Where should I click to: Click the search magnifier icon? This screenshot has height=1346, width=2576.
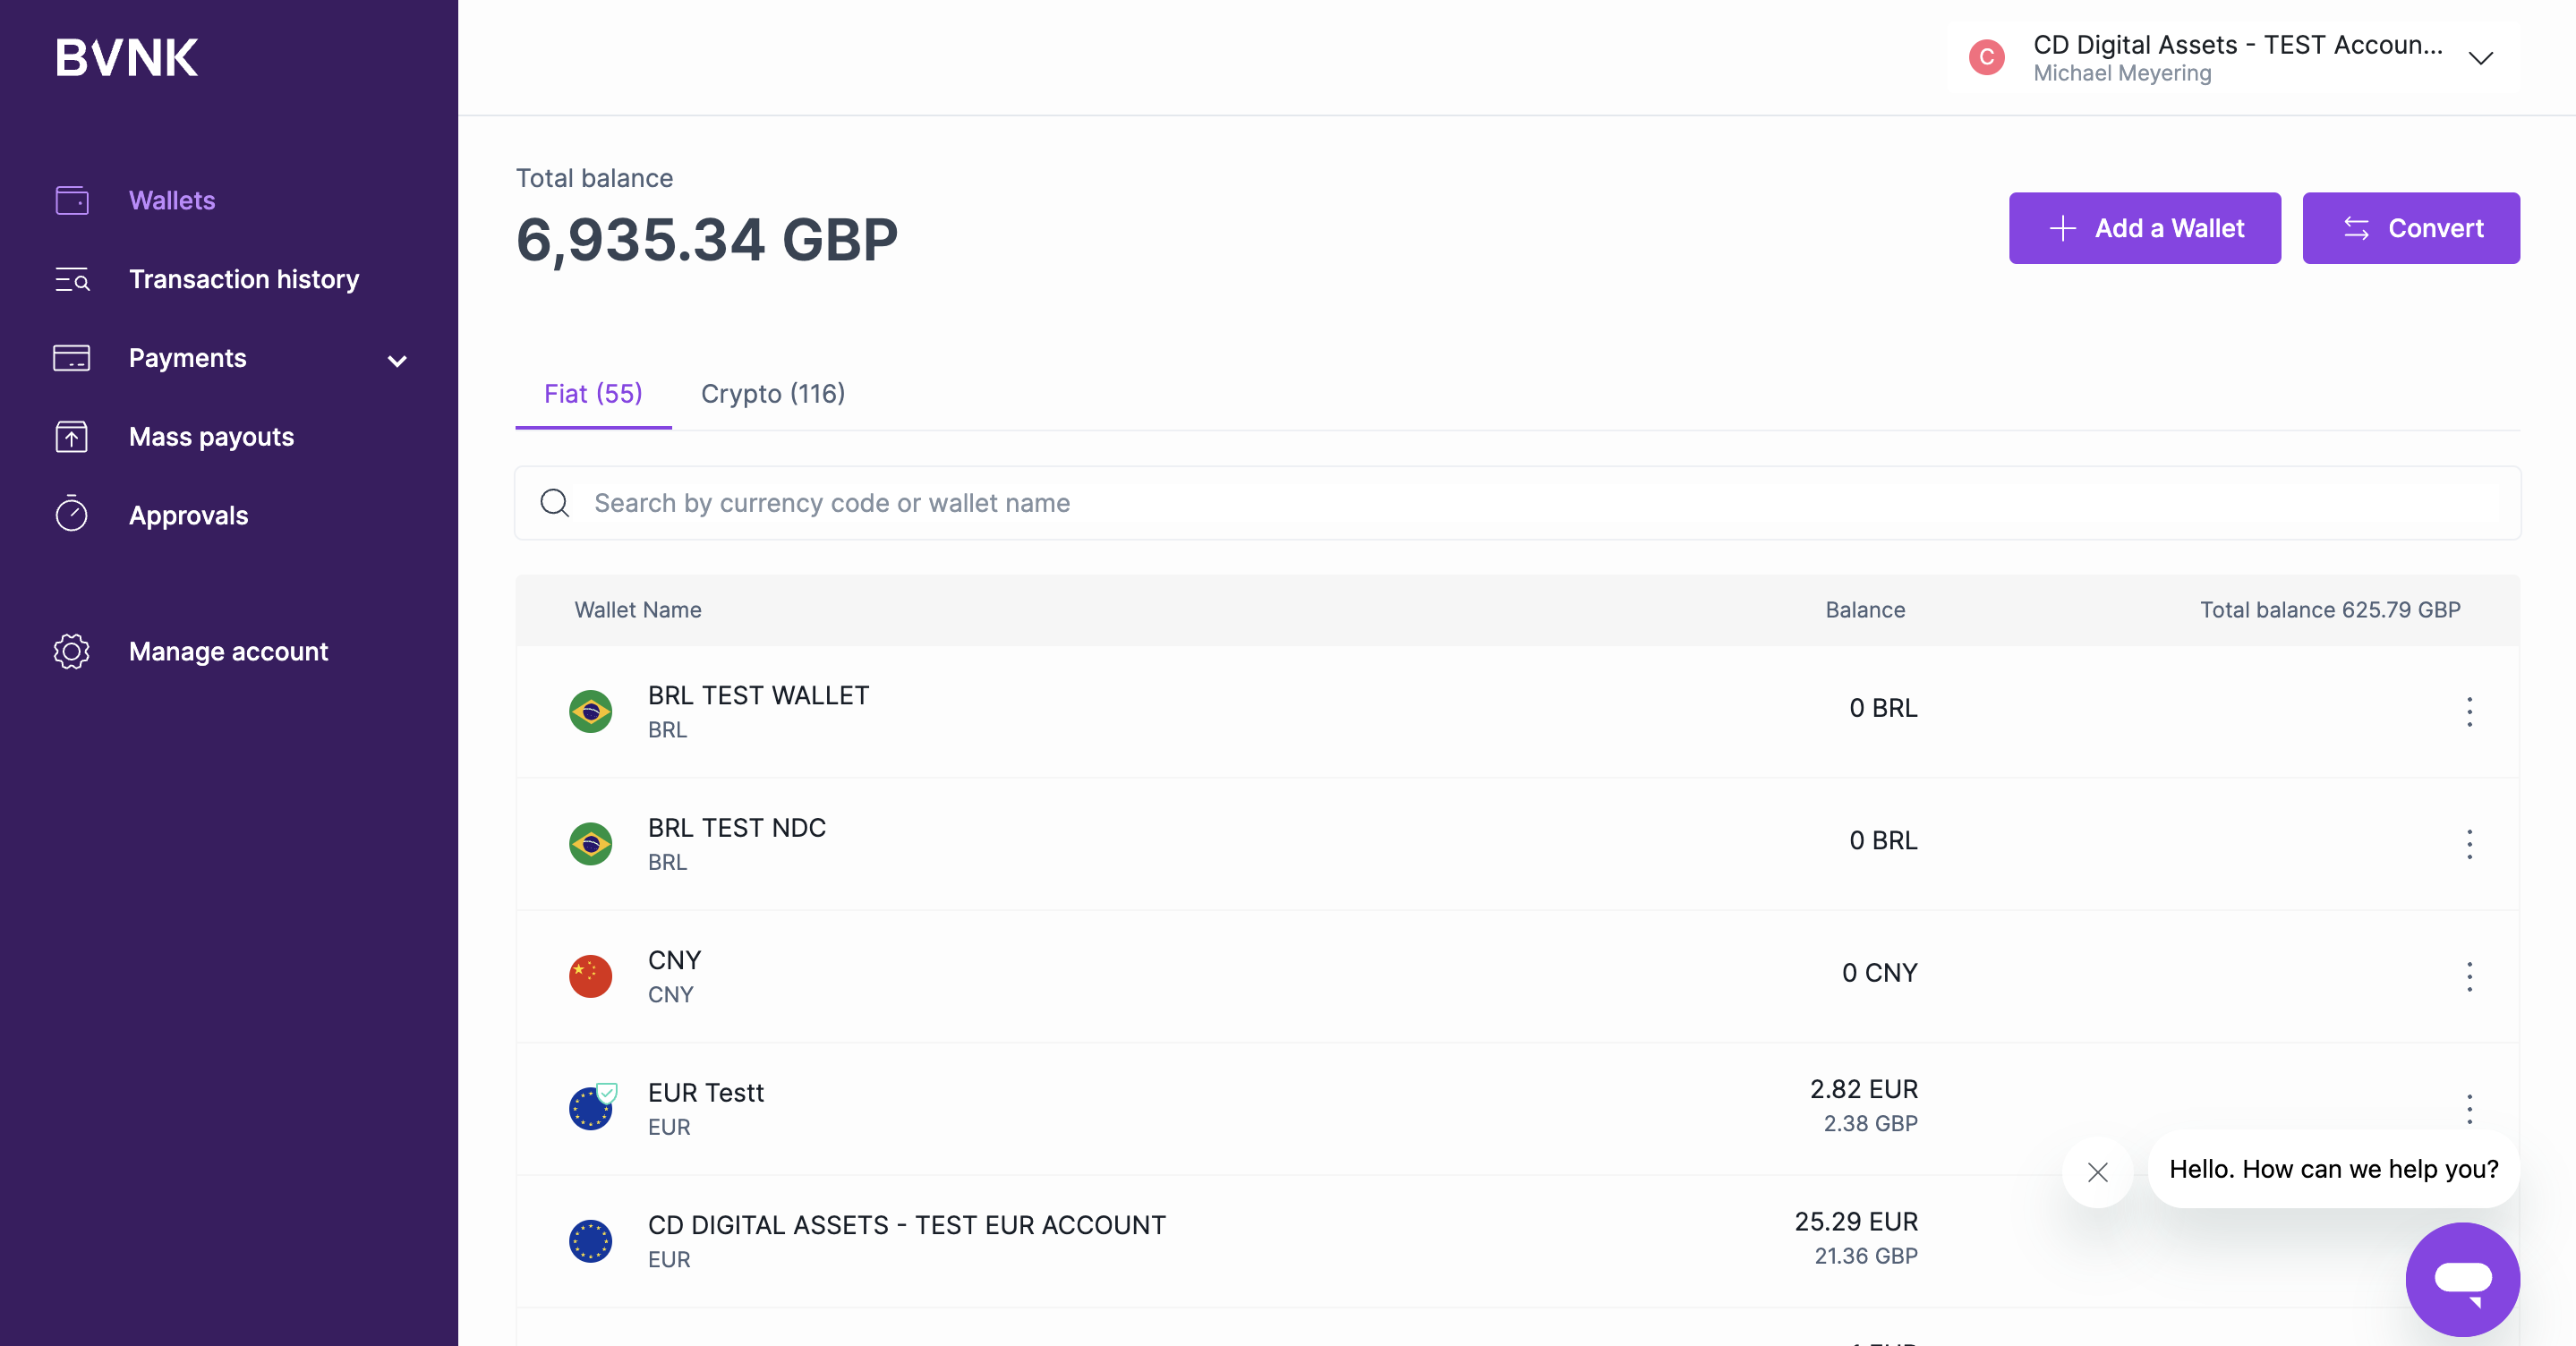pyautogui.click(x=554, y=503)
